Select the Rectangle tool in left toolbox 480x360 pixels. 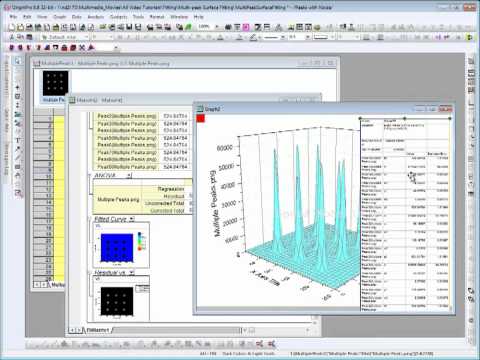click(18, 166)
